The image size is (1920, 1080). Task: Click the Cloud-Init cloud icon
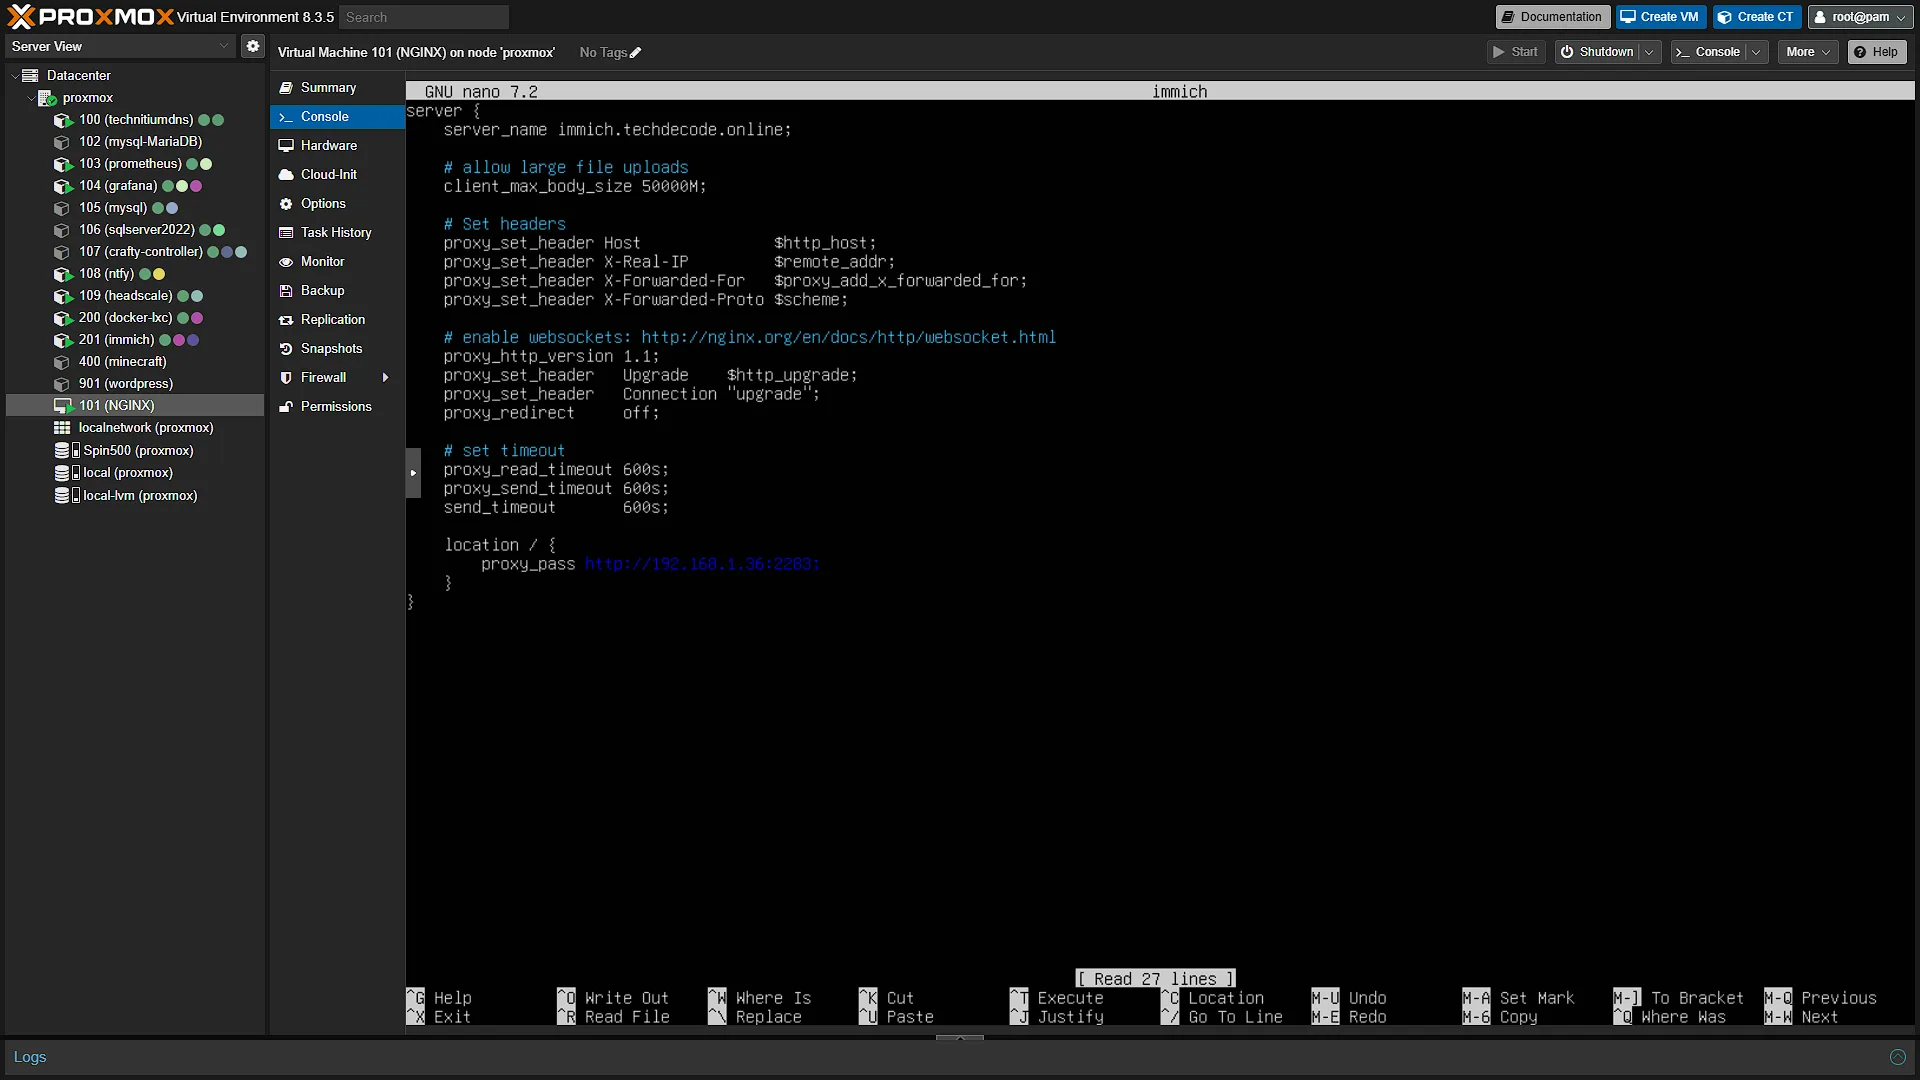[x=286, y=175]
